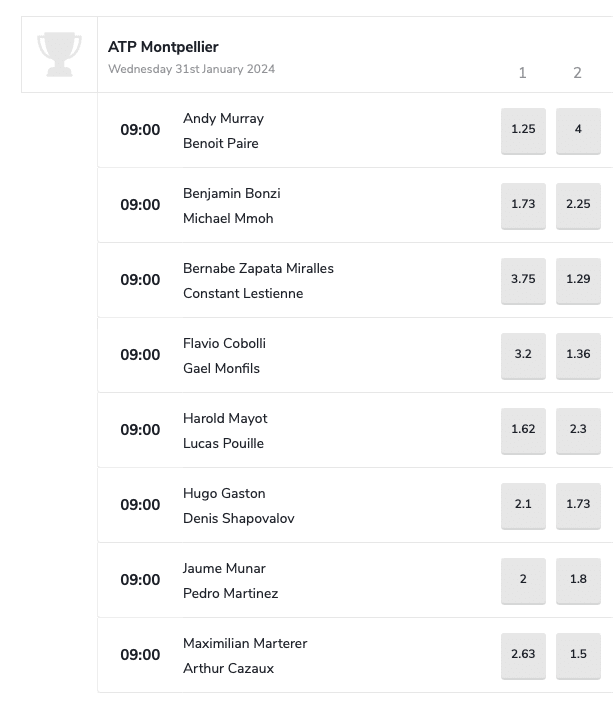Select Benoit Paire odds of 4
613x706 pixels.
coord(578,131)
